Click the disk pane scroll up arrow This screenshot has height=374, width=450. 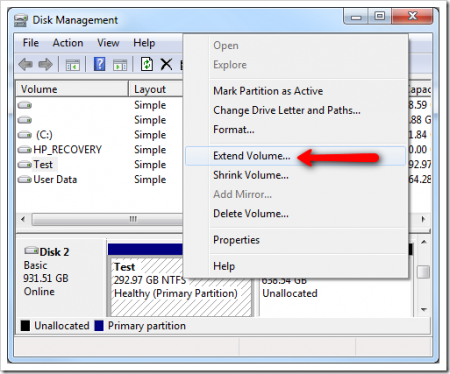point(424,242)
